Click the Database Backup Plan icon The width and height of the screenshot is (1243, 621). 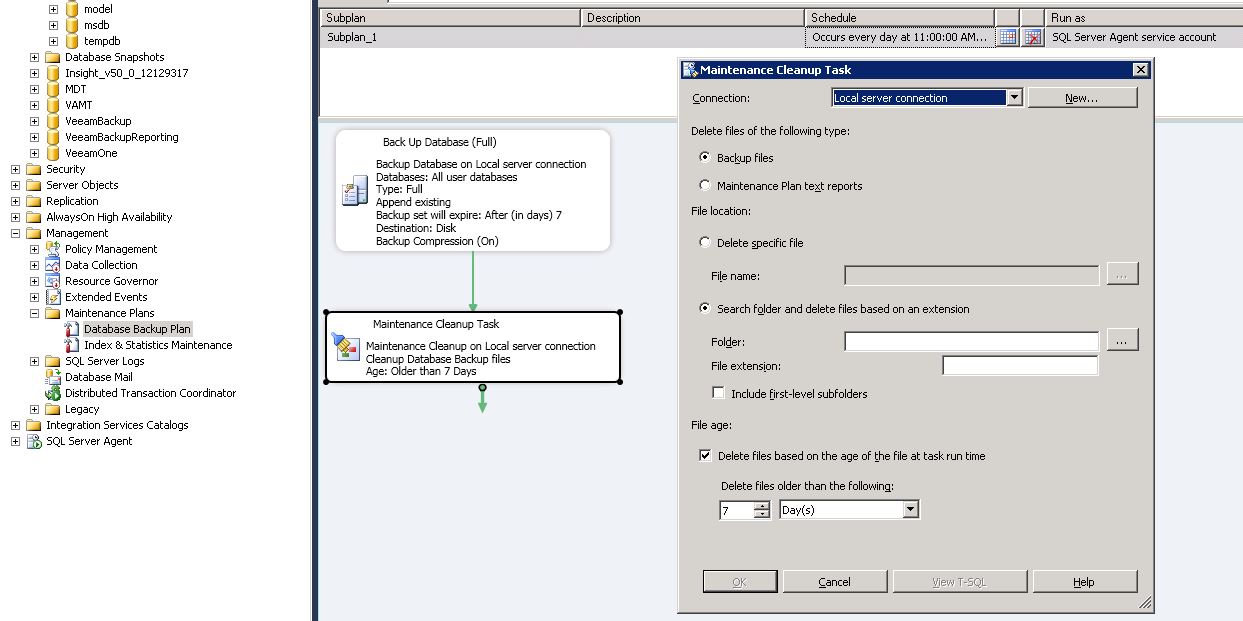tap(72, 329)
